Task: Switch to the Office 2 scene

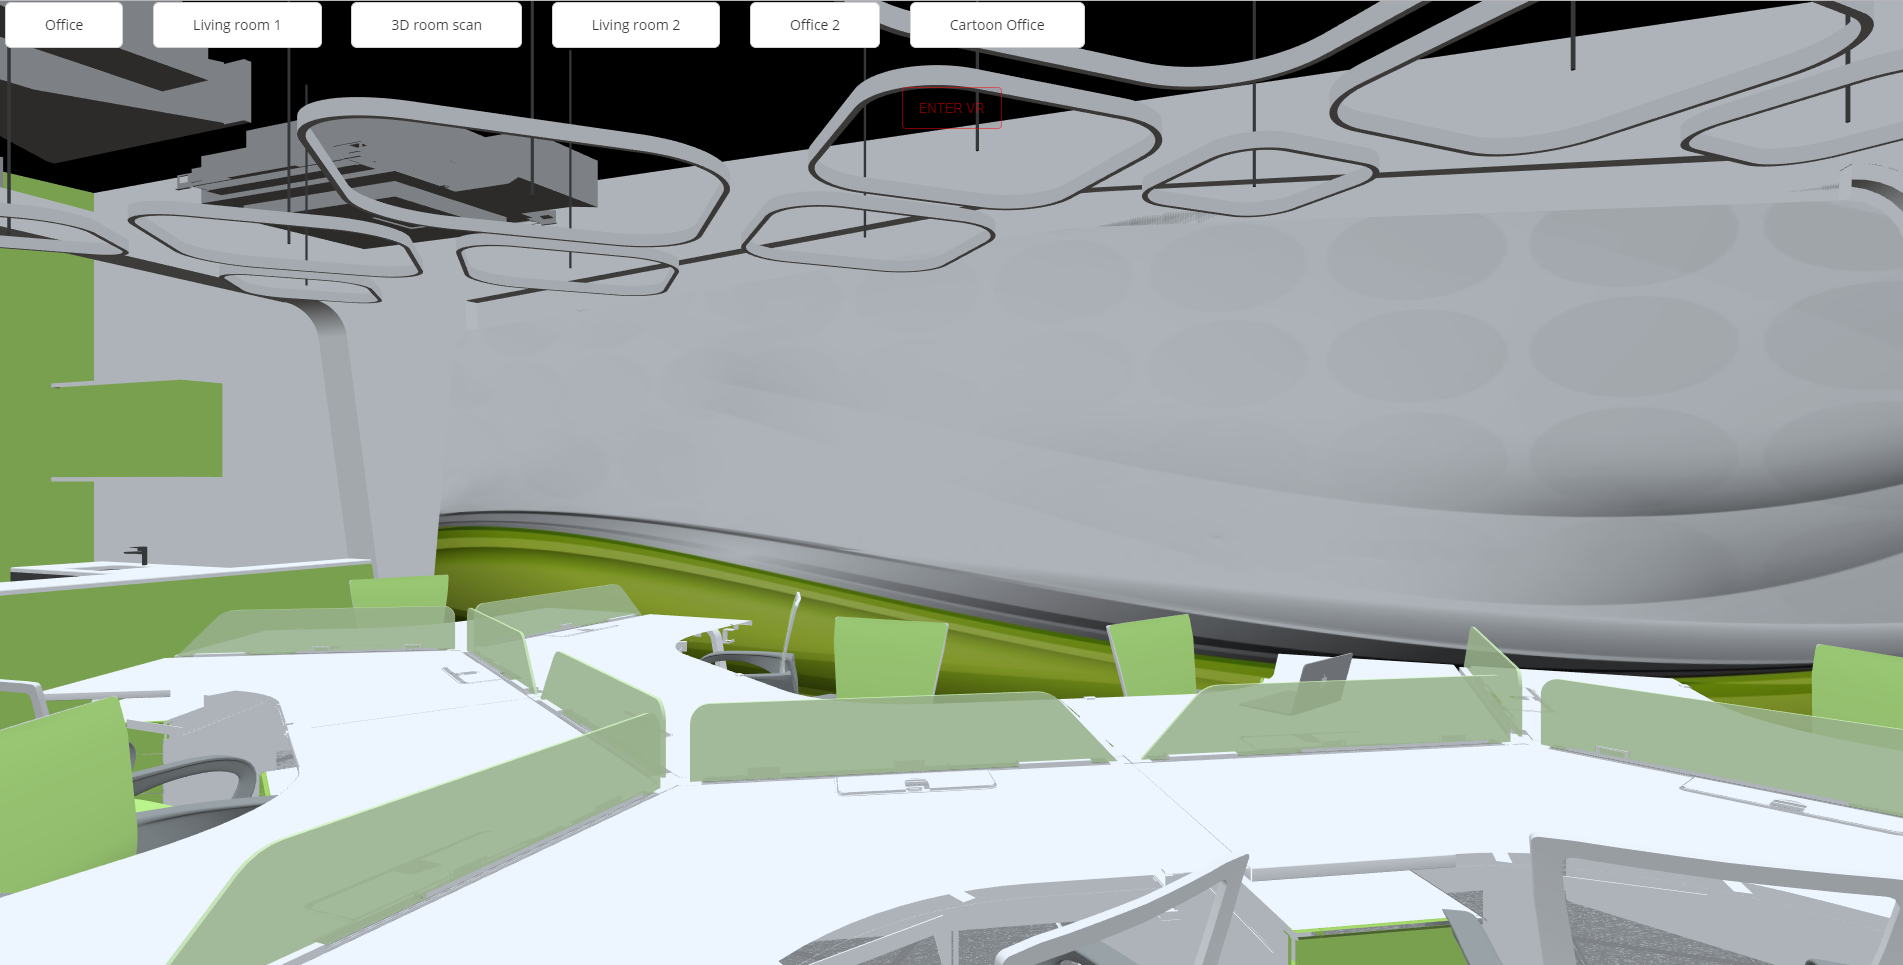Action: pos(814,25)
